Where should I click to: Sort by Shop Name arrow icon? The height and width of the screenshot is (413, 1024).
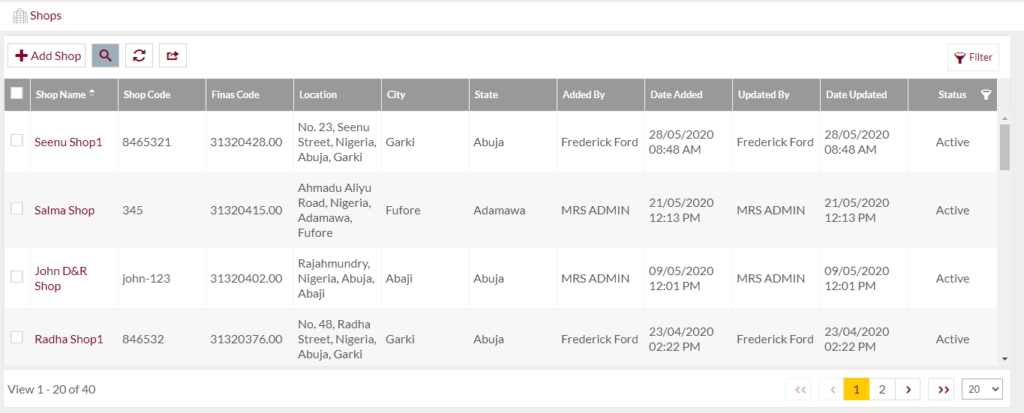(x=93, y=94)
